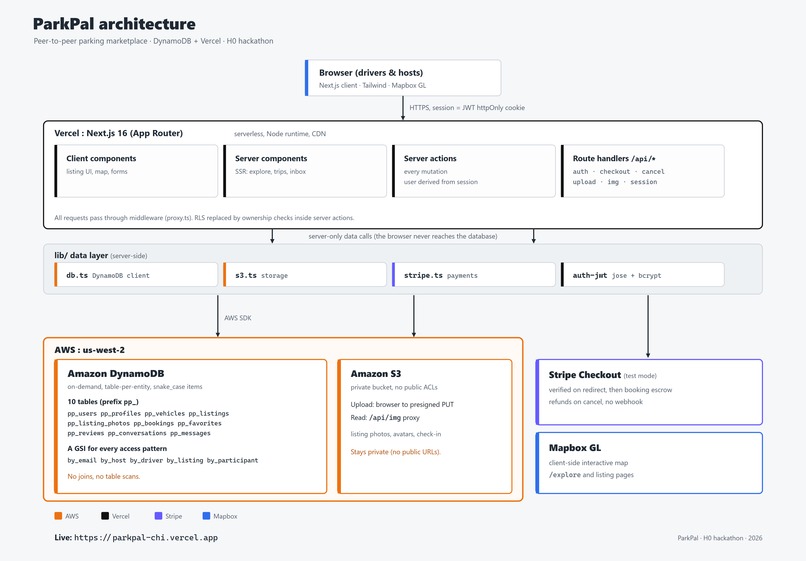The image size is (806, 561).
Task: Click the purple Stripe legend swatch
Action: point(158,516)
